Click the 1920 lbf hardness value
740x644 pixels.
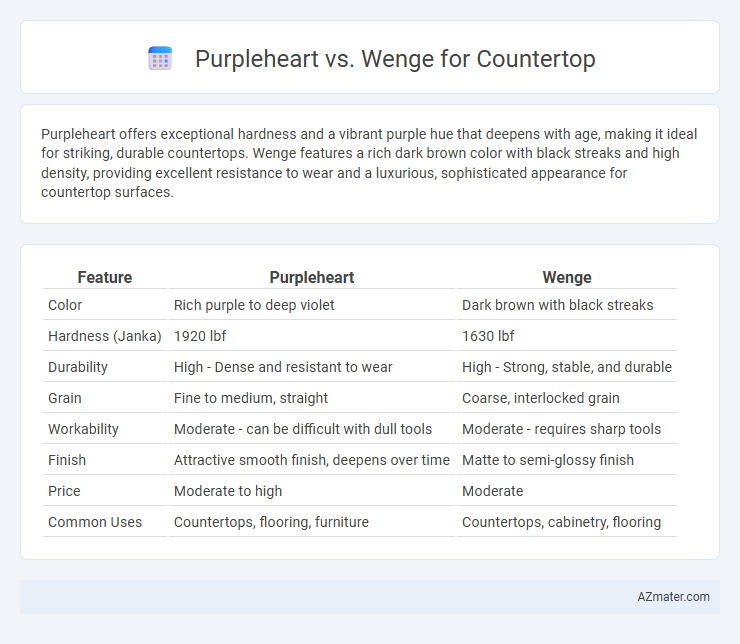tap(200, 336)
